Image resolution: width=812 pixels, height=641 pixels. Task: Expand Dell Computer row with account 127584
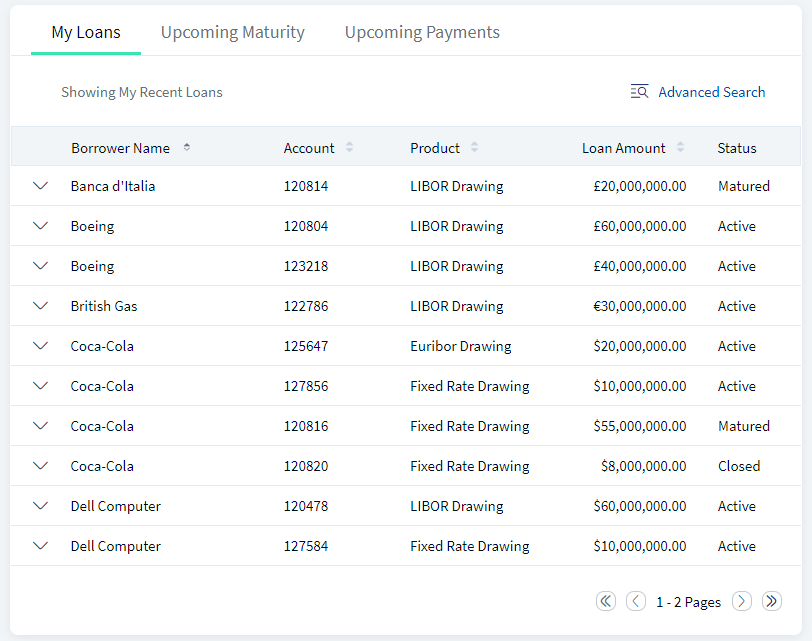[x=40, y=545]
